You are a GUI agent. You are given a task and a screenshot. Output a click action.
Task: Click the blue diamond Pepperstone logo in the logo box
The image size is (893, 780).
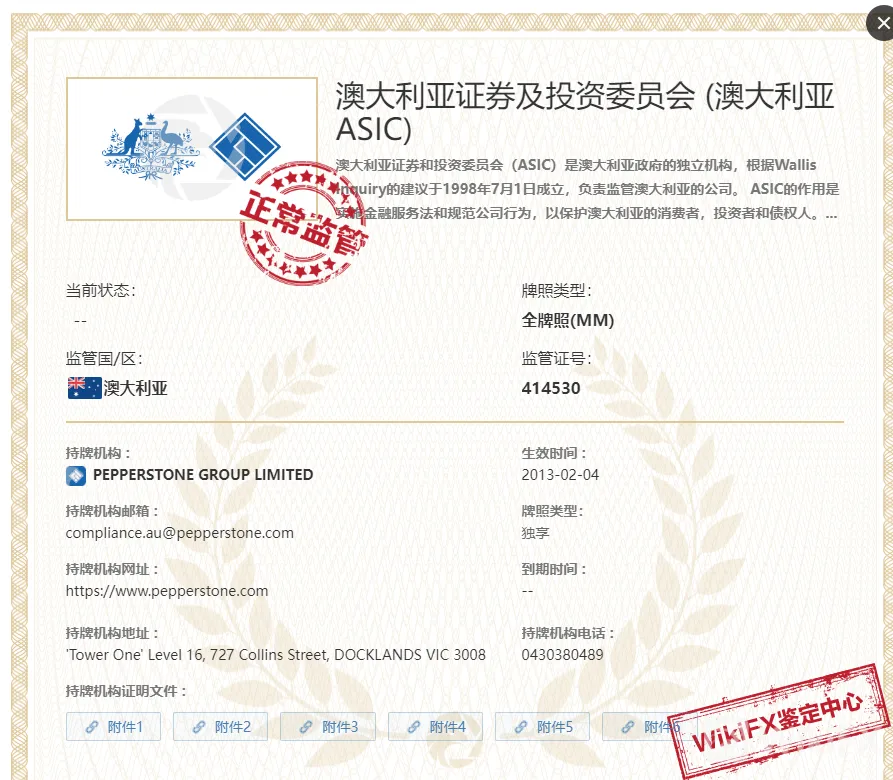(x=245, y=146)
